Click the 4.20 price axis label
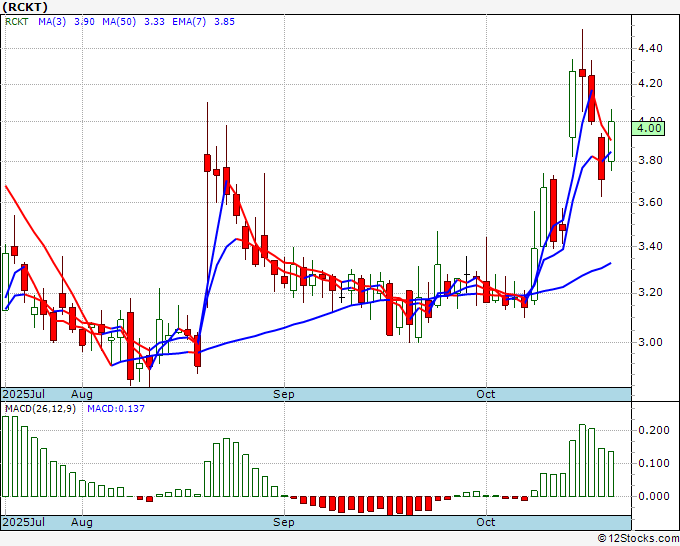 point(651,83)
